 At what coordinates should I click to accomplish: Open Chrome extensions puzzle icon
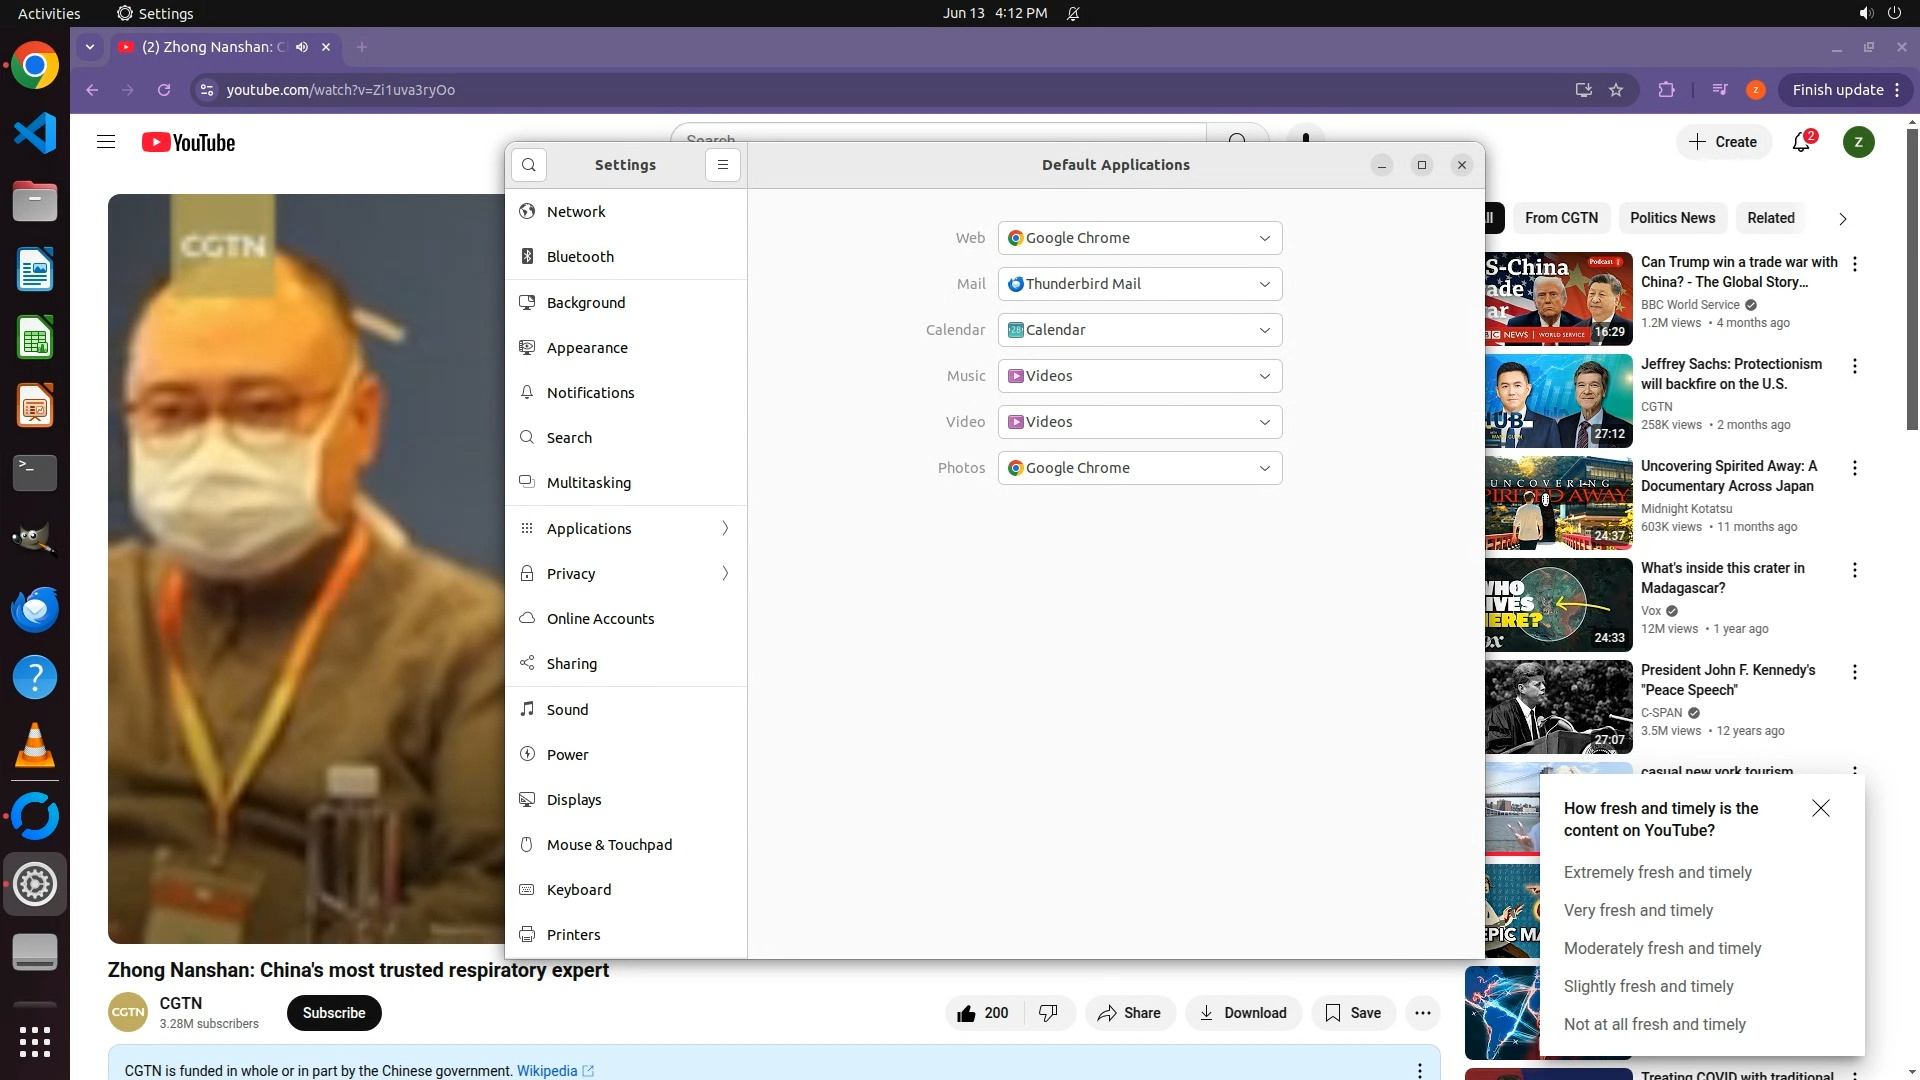click(x=1666, y=90)
